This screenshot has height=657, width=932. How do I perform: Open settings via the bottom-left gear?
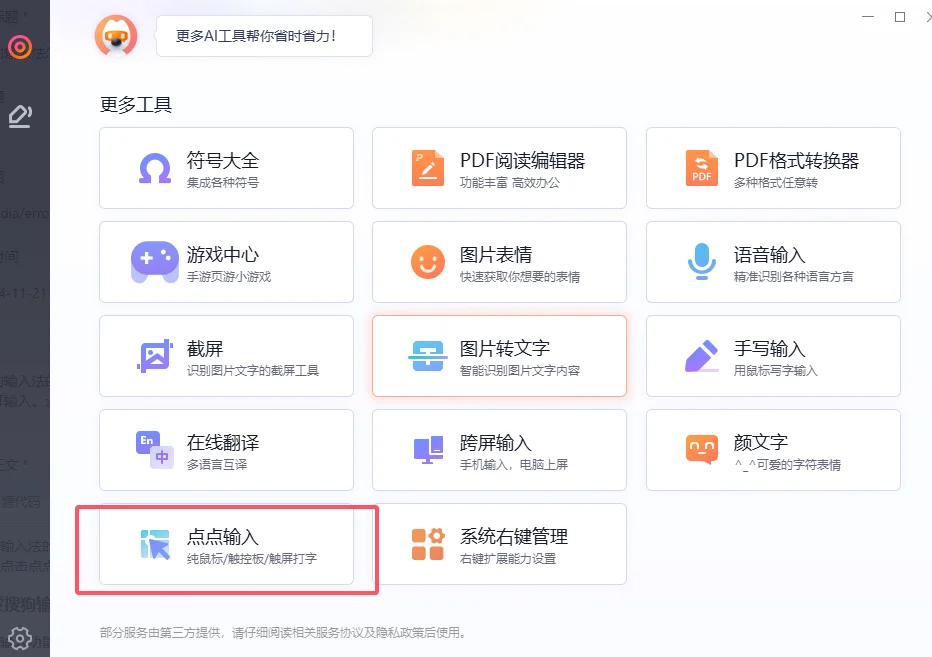(x=20, y=638)
